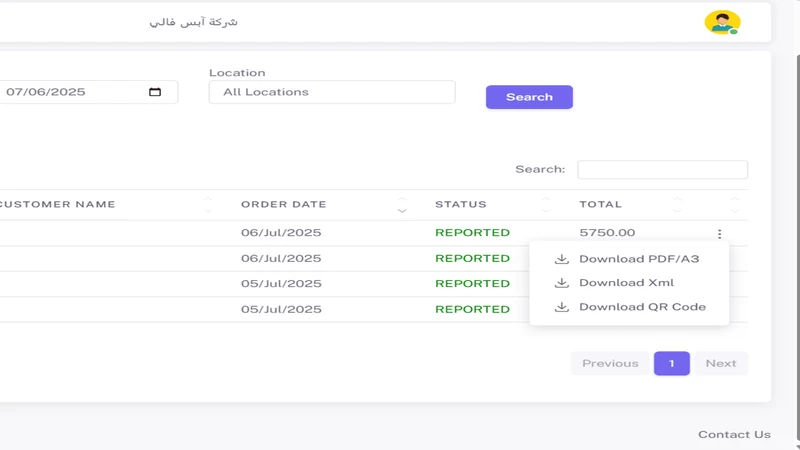800x450 pixels.
Task: Sort table by Order Date arrows
Action: pos(402,205)
